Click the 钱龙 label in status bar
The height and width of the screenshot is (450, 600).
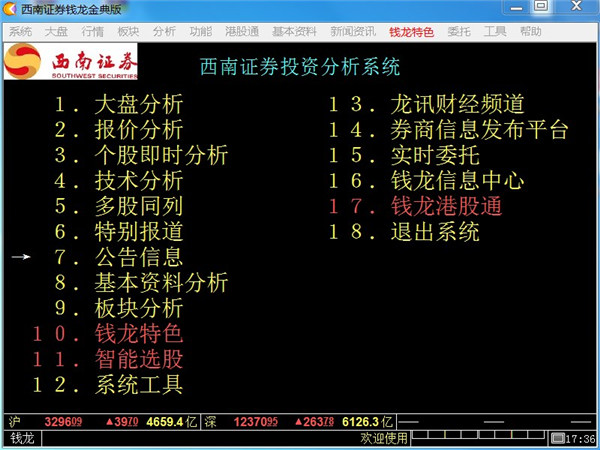point(22,438)
